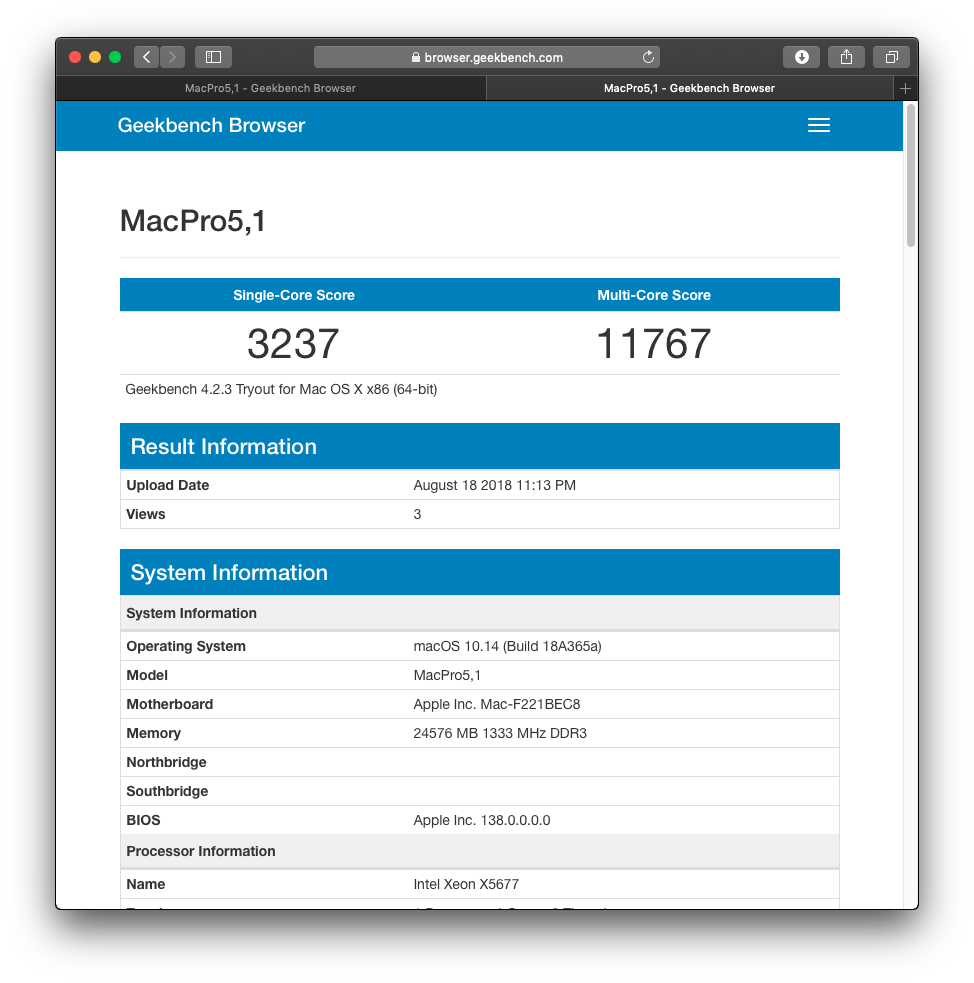Show all tabs overview button

click(x=891, y=57)
